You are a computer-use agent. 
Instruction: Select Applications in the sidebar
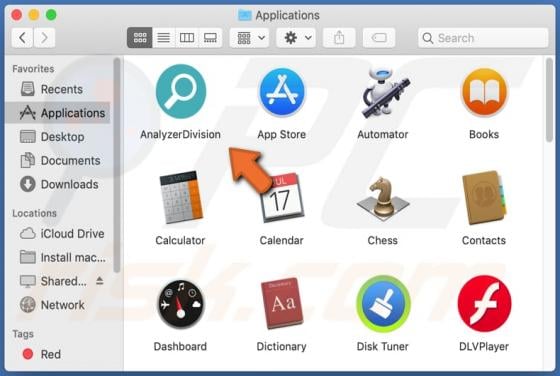coord(58,113)
